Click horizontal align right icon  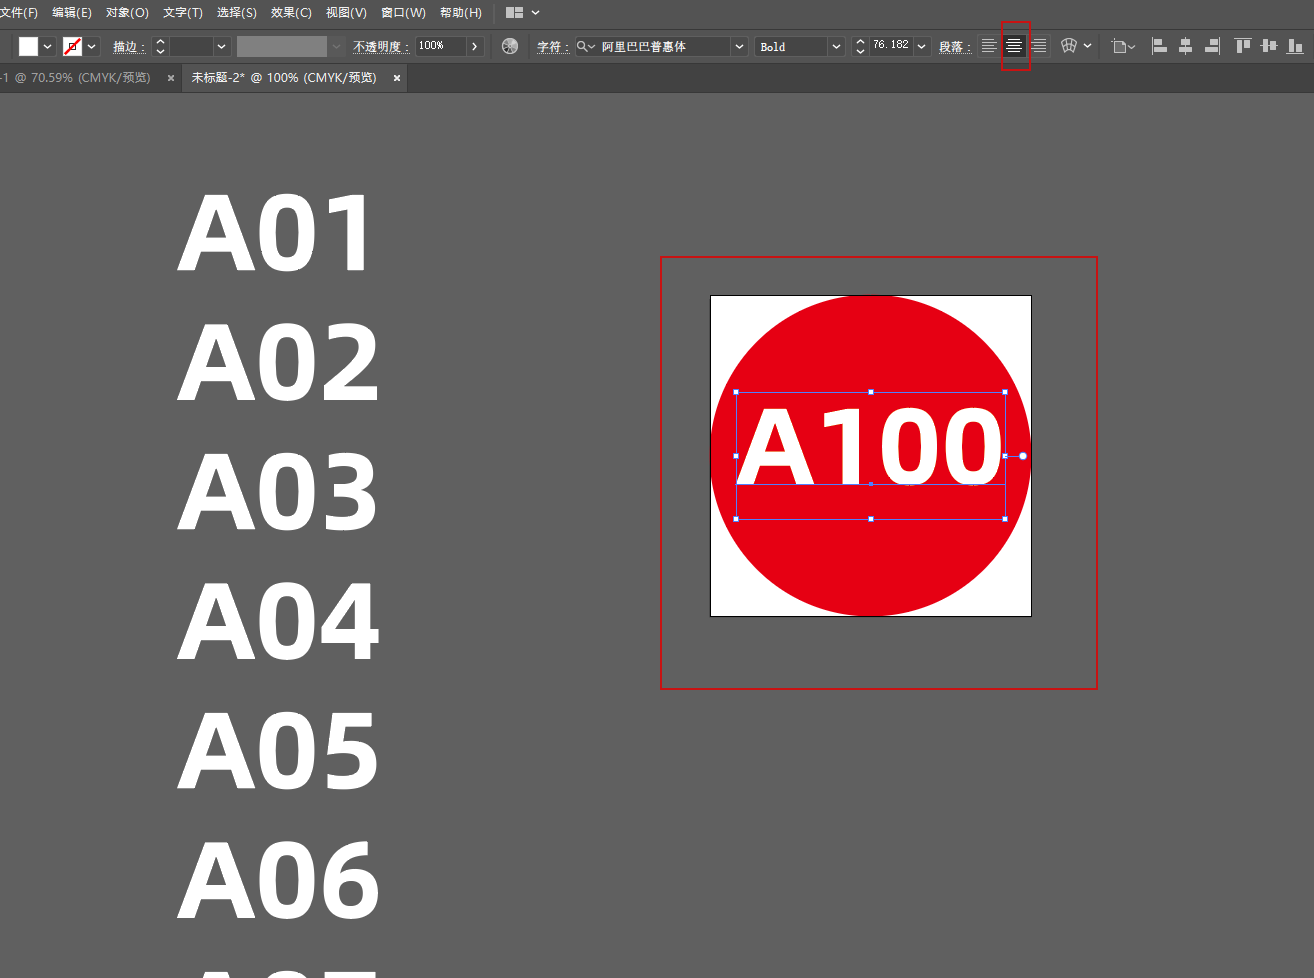click(x=1212, y=46)
